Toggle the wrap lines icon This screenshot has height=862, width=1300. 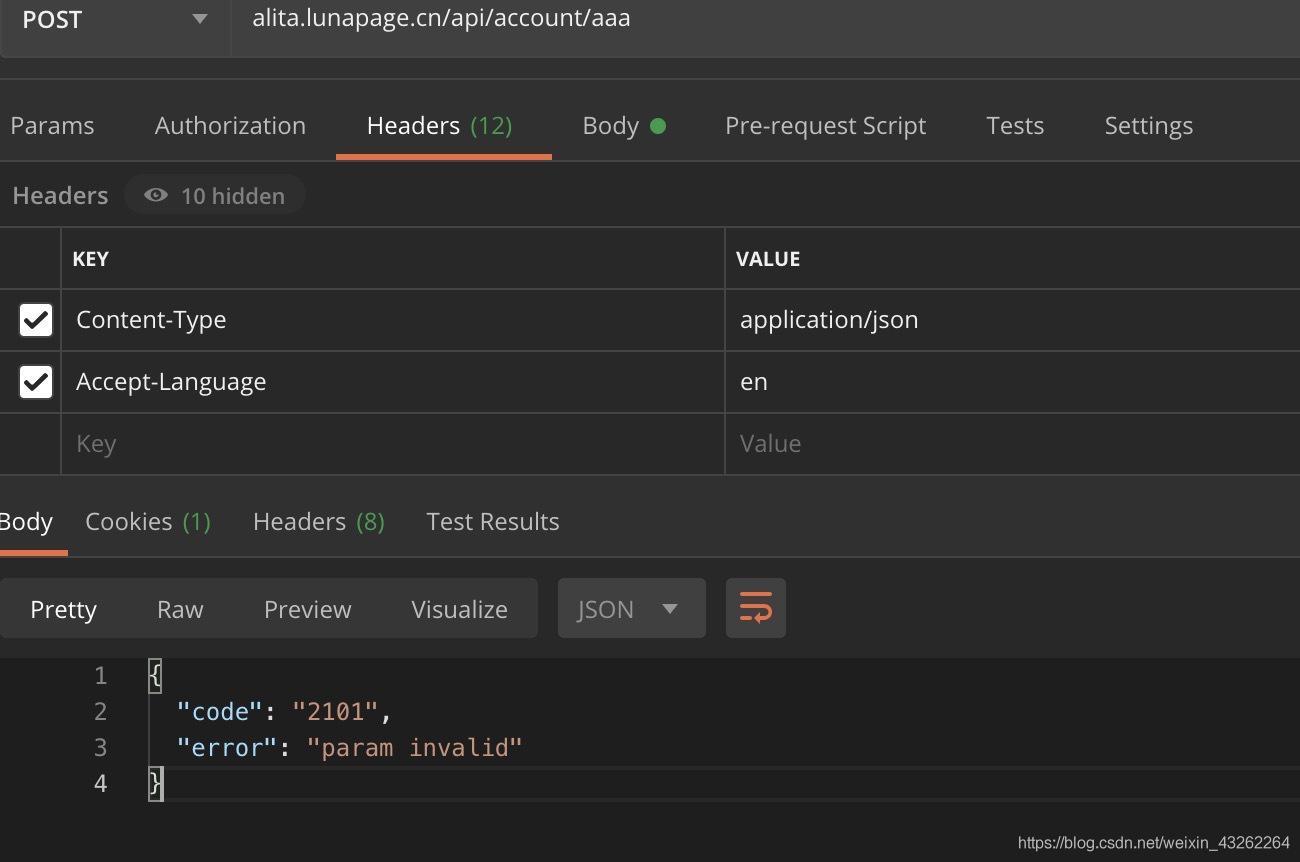pyautogui.click(x=756, y=608)
